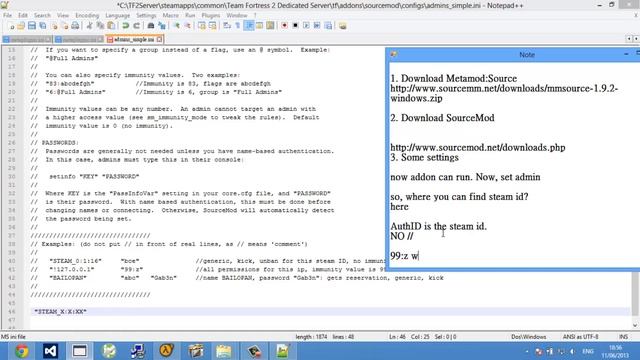
Task: Save the current file via the Save icon
Action: click(32, 26)
